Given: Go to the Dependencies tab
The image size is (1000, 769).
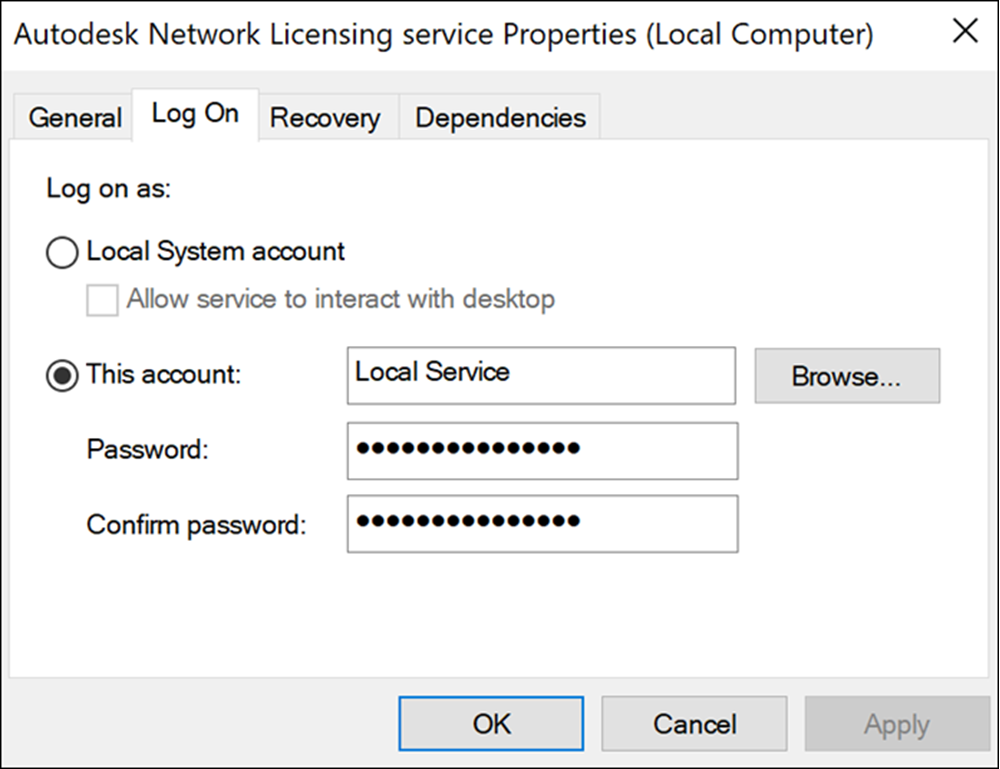Looking at the screenshot, I should [x=500, y=118].
